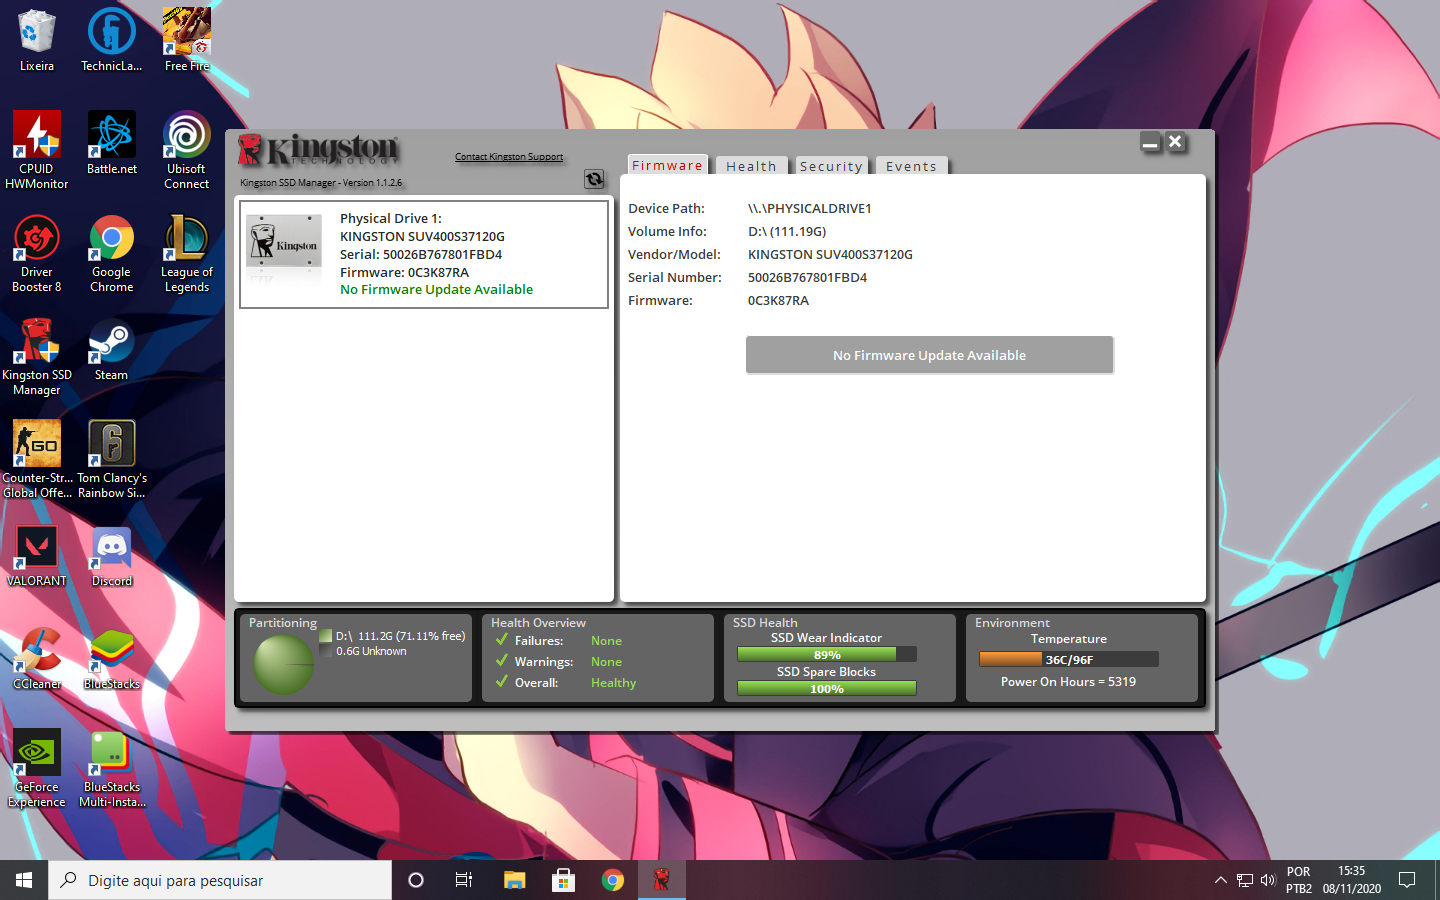
Task: Launch BlueStacks desktop icon
Action: point(112,658)
